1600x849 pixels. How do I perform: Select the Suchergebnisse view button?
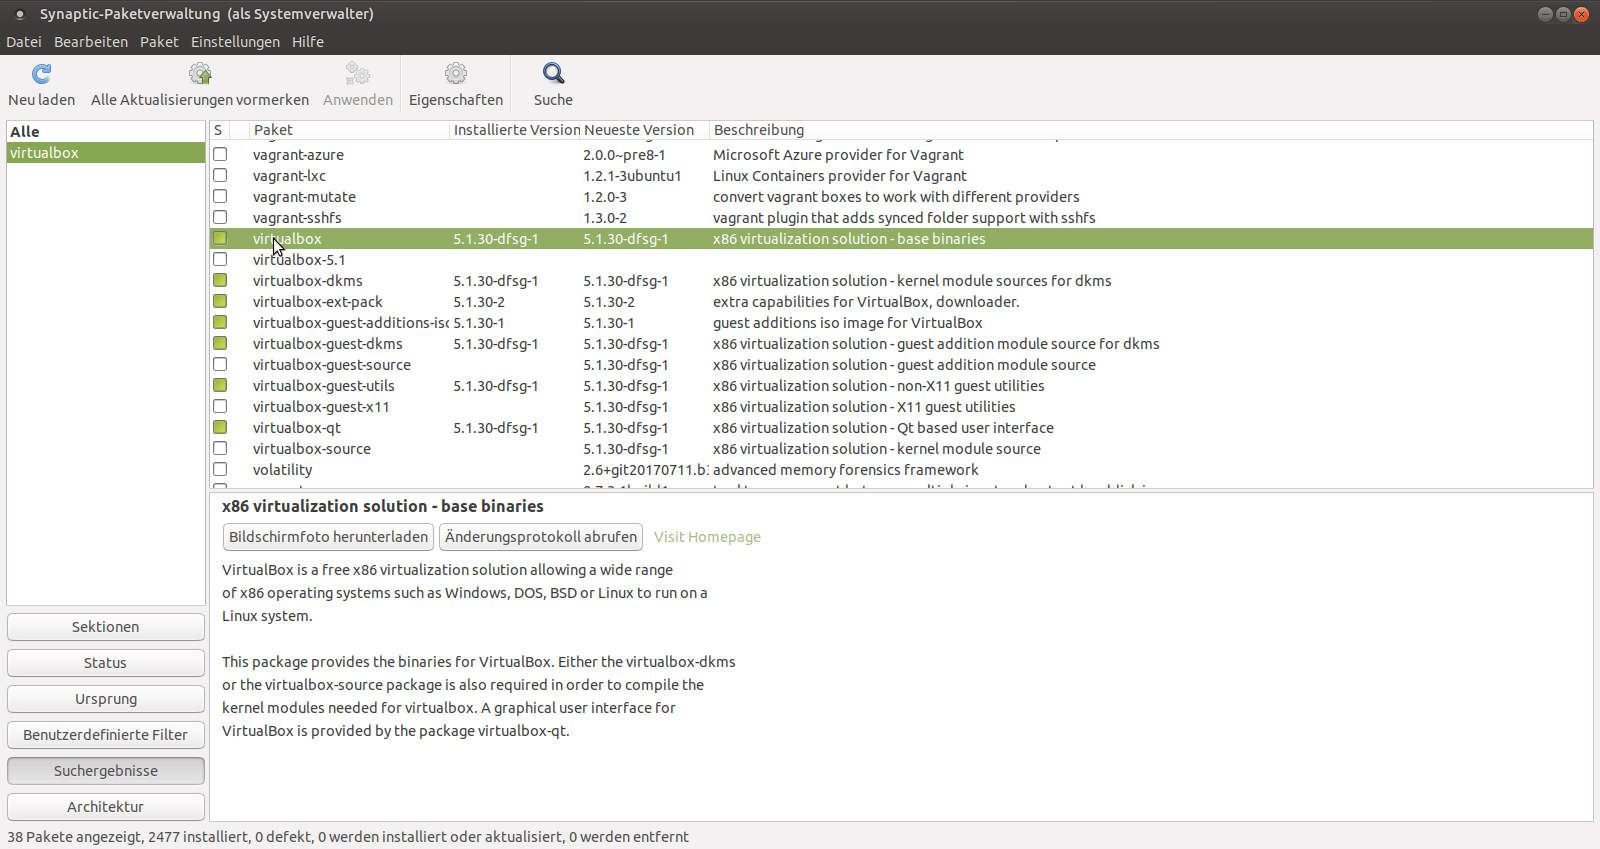point(106,771)
